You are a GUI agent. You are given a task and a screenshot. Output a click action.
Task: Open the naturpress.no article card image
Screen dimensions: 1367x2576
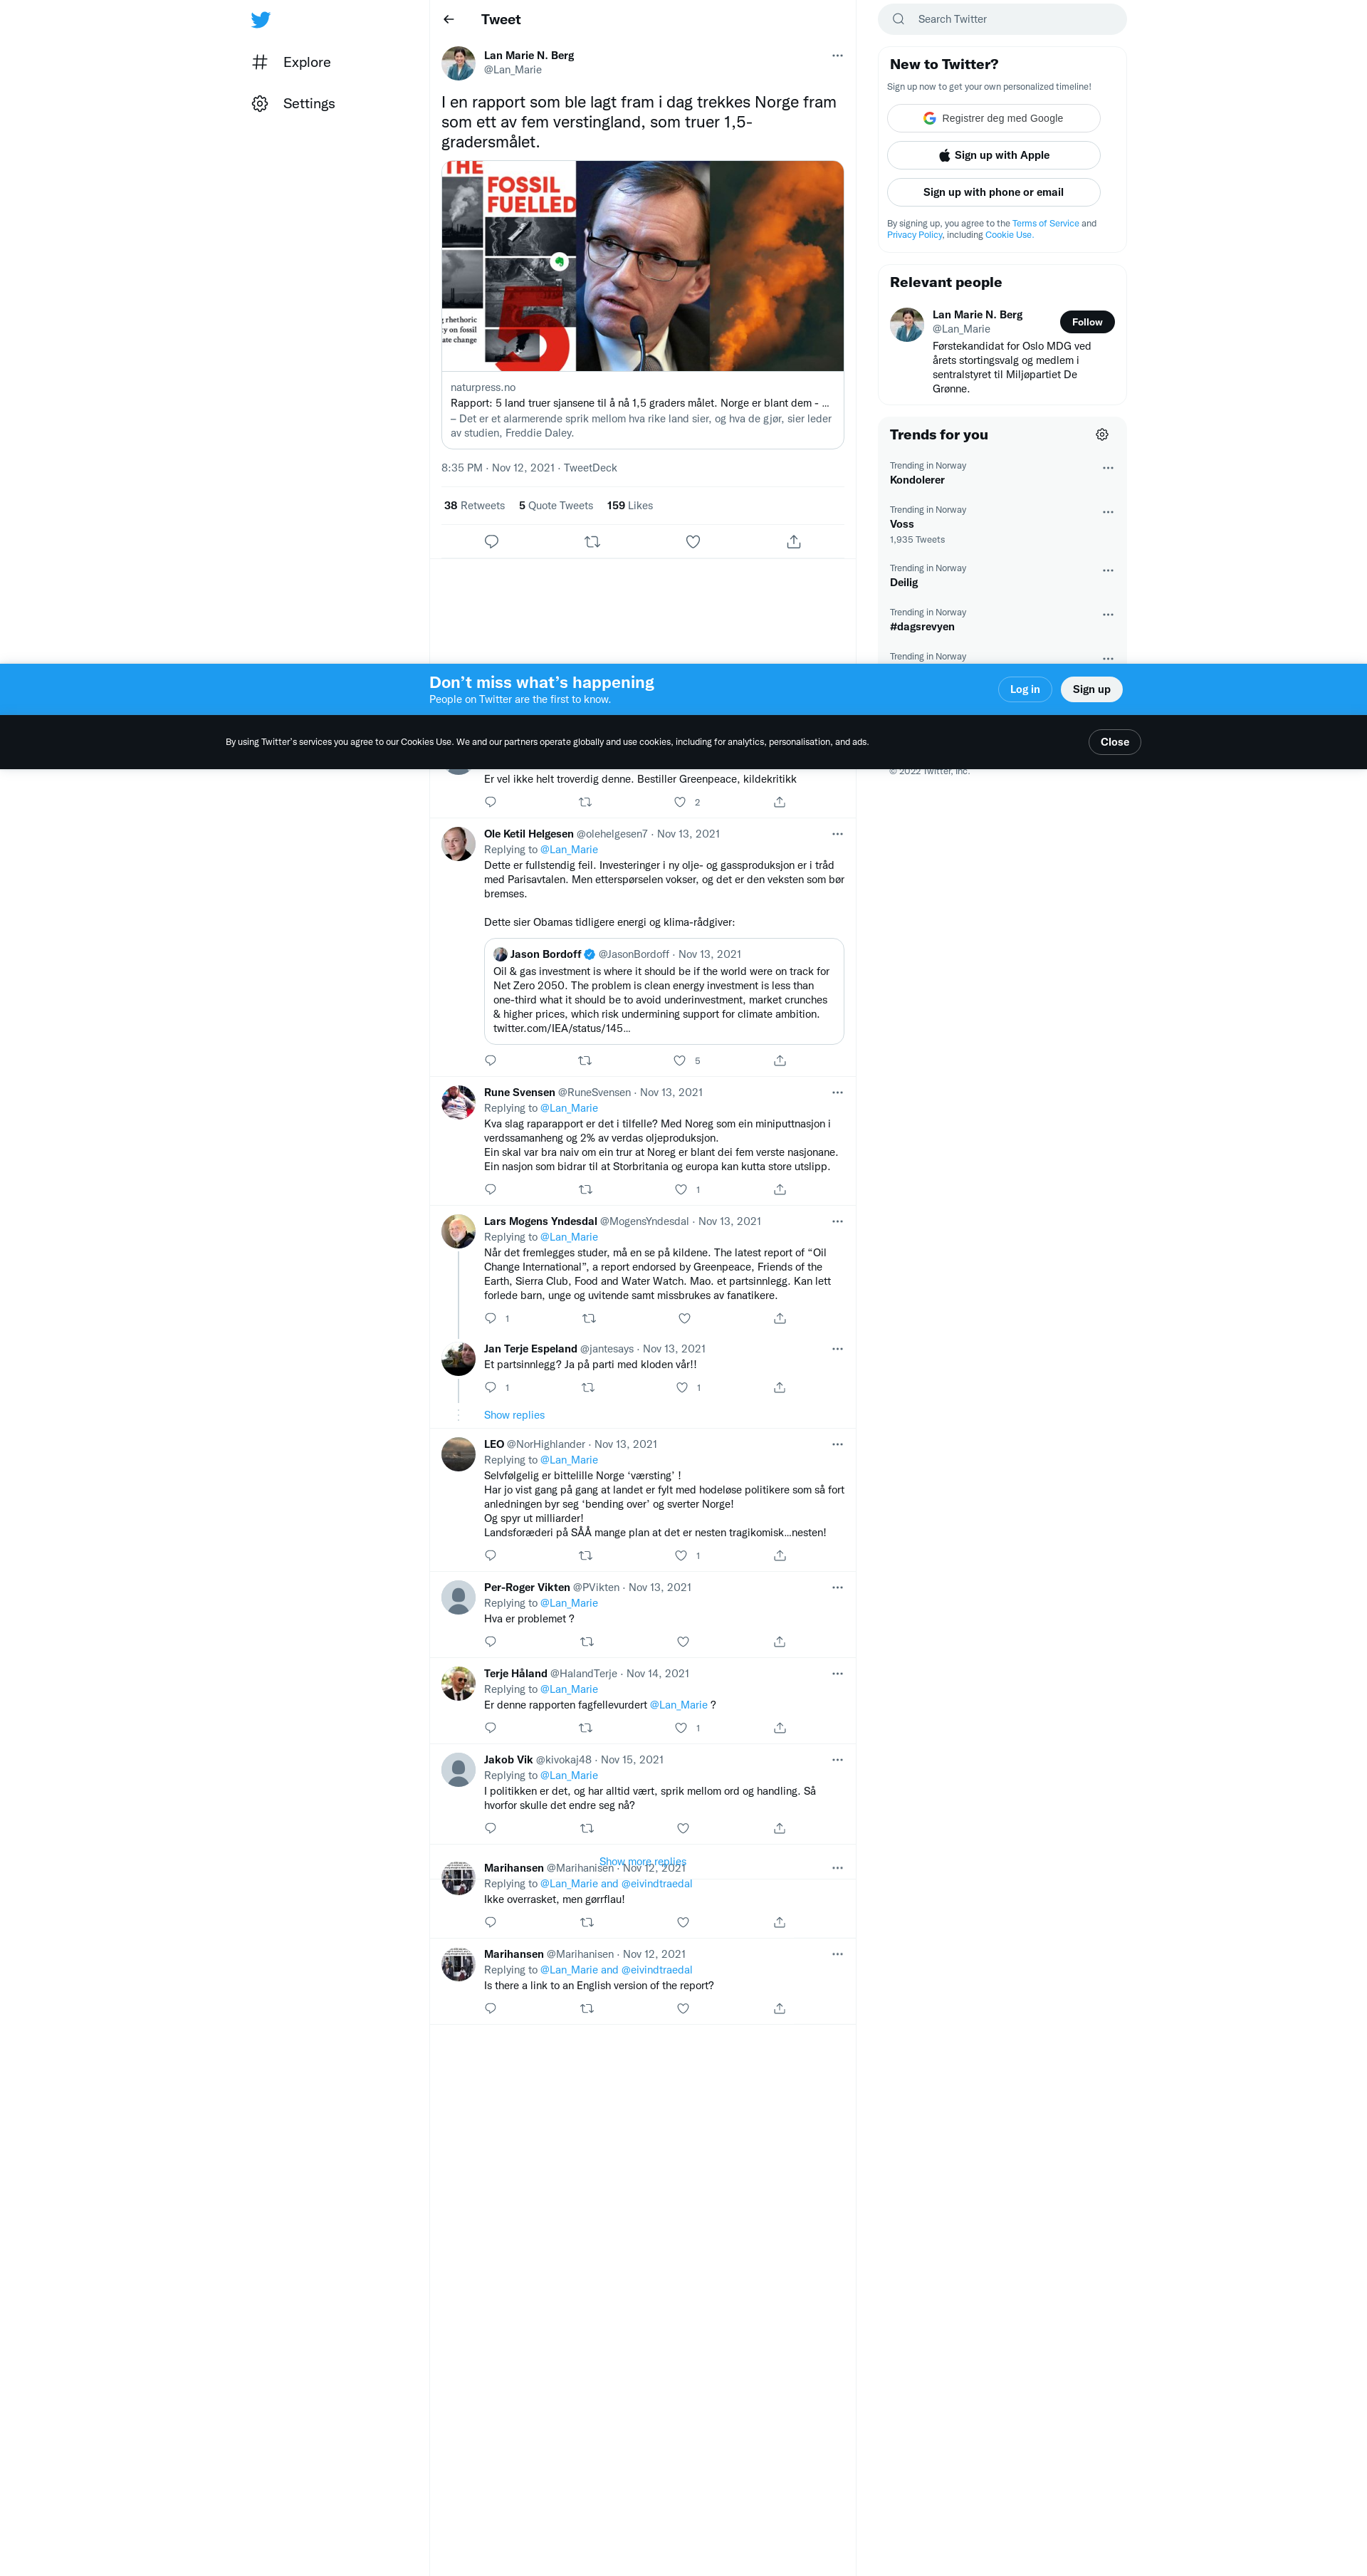click(643, 266)
